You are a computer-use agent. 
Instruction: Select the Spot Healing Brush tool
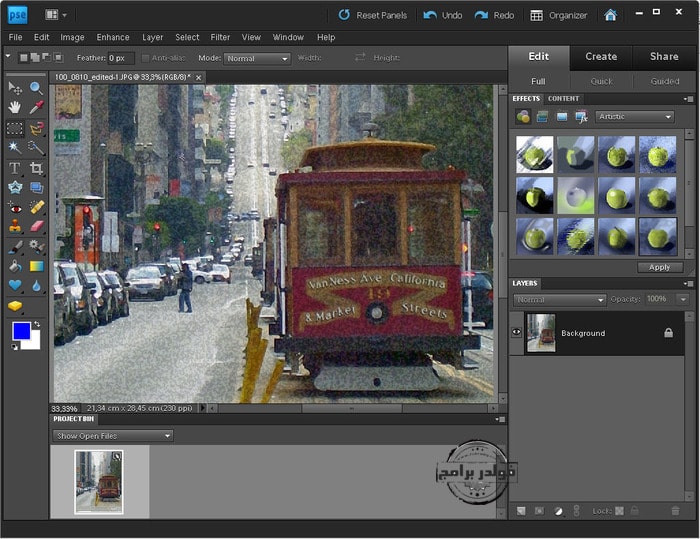36,208
